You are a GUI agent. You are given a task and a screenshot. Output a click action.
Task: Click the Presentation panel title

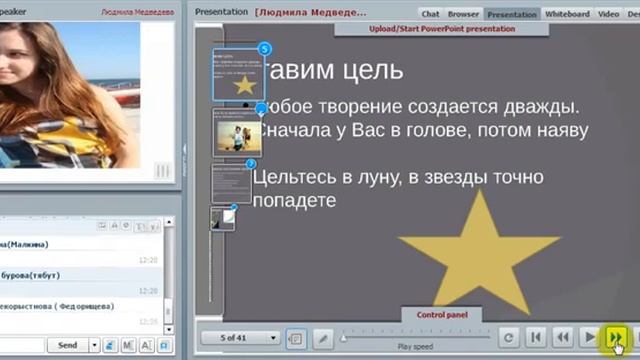[x=221, y=12]
